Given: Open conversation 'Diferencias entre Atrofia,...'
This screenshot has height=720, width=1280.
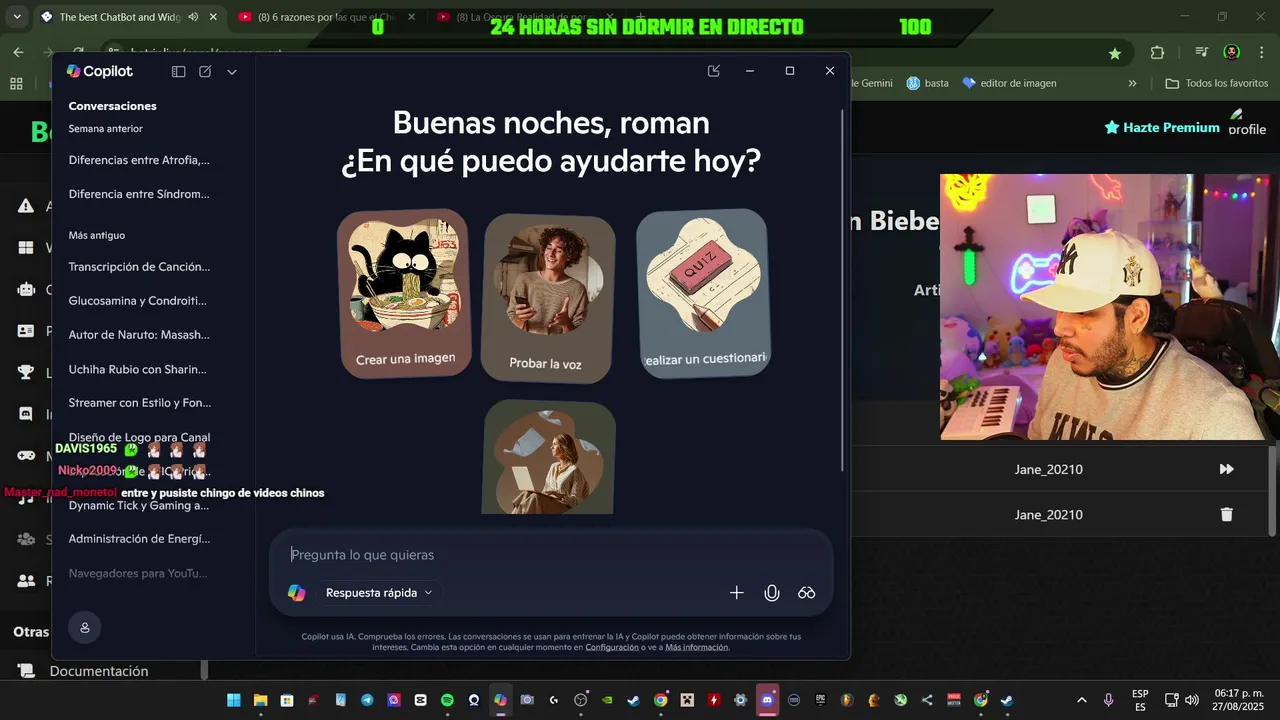Looking at the screenshot, I should [x=139, y=160].
